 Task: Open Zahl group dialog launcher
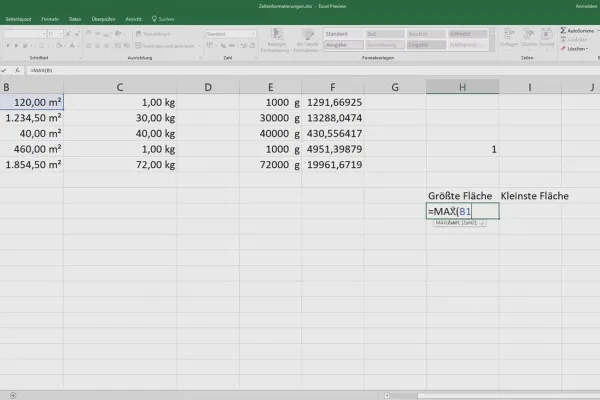click(255, 58)
